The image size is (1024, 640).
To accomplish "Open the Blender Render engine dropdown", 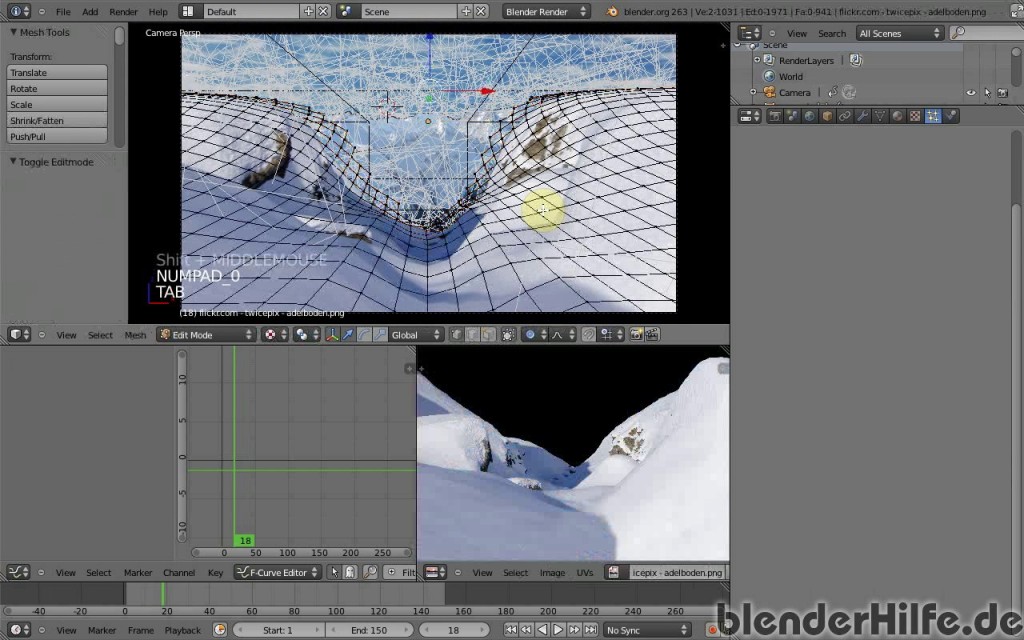I will pyautogui.click(x=545, y=11).
